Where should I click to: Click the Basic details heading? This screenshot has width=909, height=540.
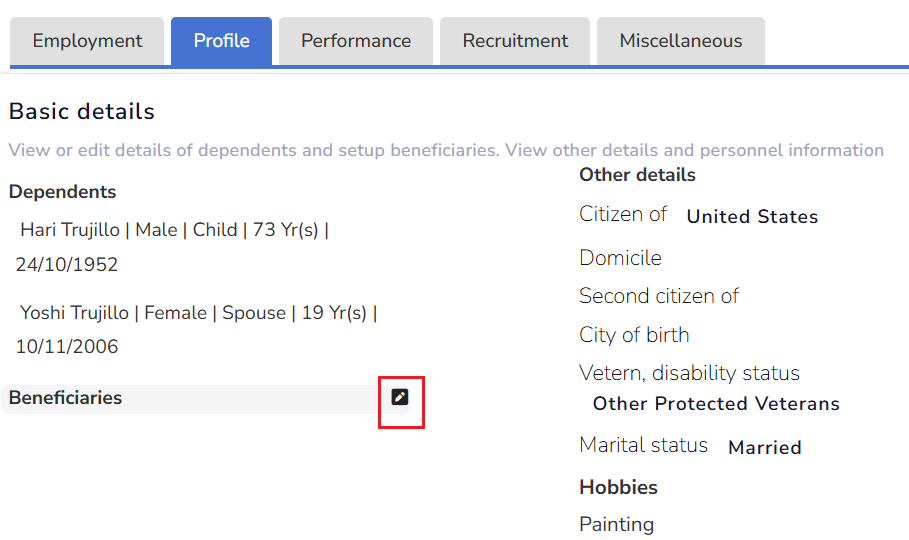(82, 111)
